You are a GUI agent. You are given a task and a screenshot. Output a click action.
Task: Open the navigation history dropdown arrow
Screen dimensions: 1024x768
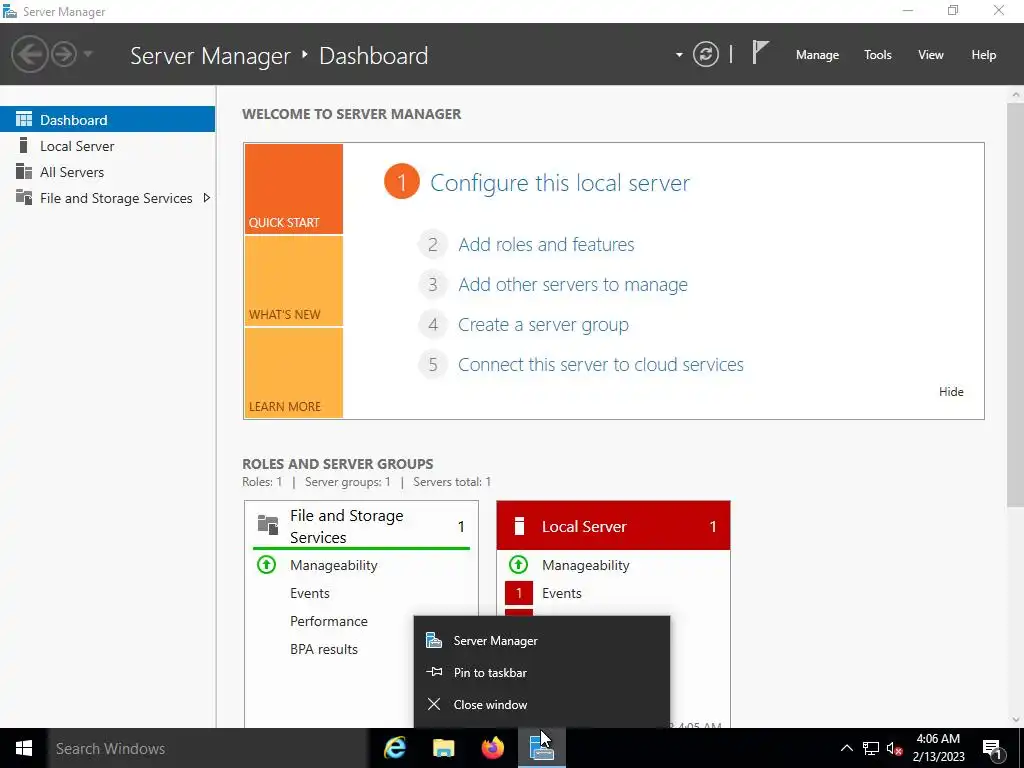tap(88, 54)
